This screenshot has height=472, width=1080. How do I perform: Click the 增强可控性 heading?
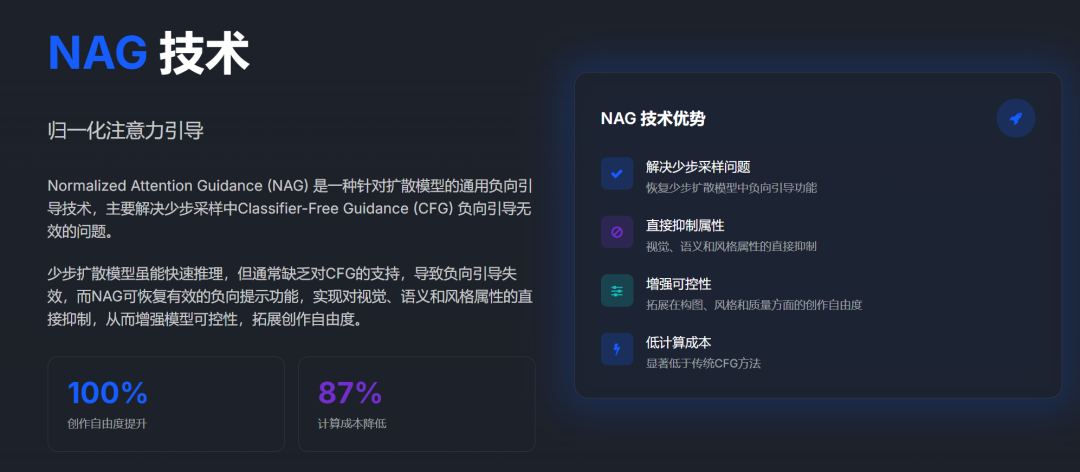coord(678,284)
